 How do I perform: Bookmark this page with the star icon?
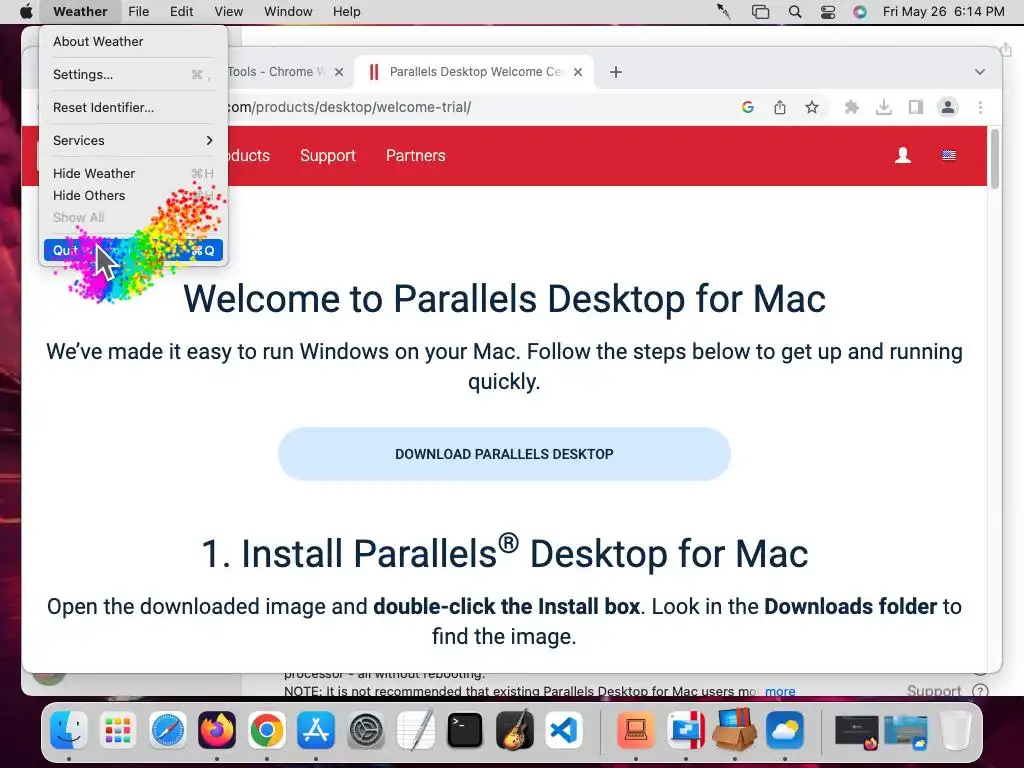coord(812,107)
